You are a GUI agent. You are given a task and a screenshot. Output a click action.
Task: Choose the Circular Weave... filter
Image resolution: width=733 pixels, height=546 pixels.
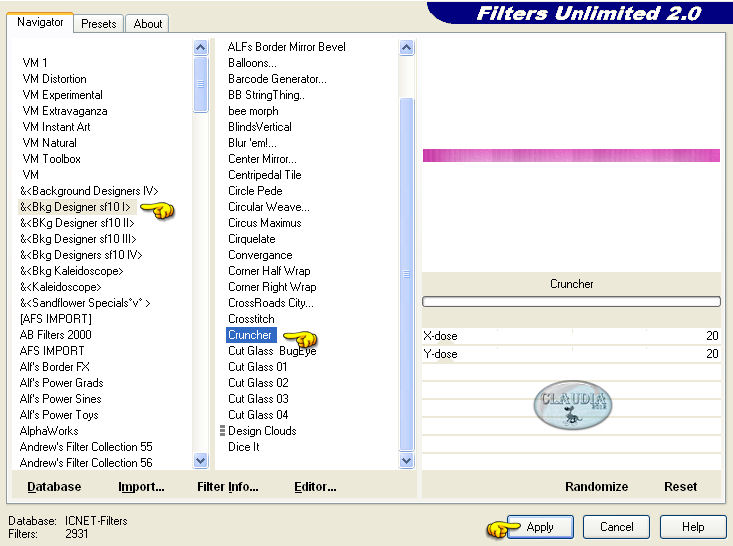(x=269, y=207)
